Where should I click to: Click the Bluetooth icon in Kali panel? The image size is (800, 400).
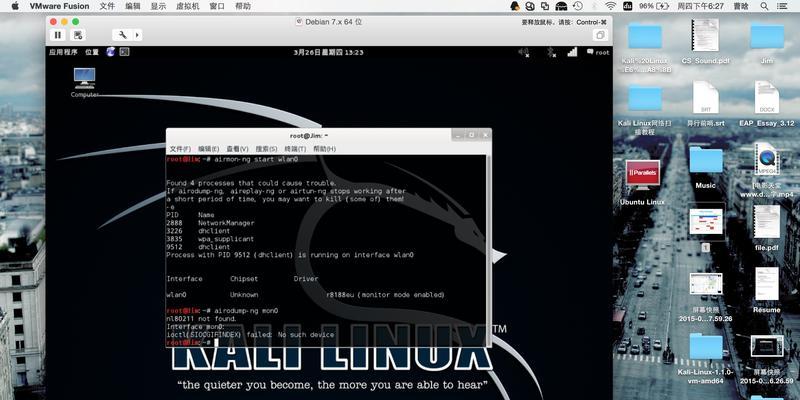(x=552, y=52)
